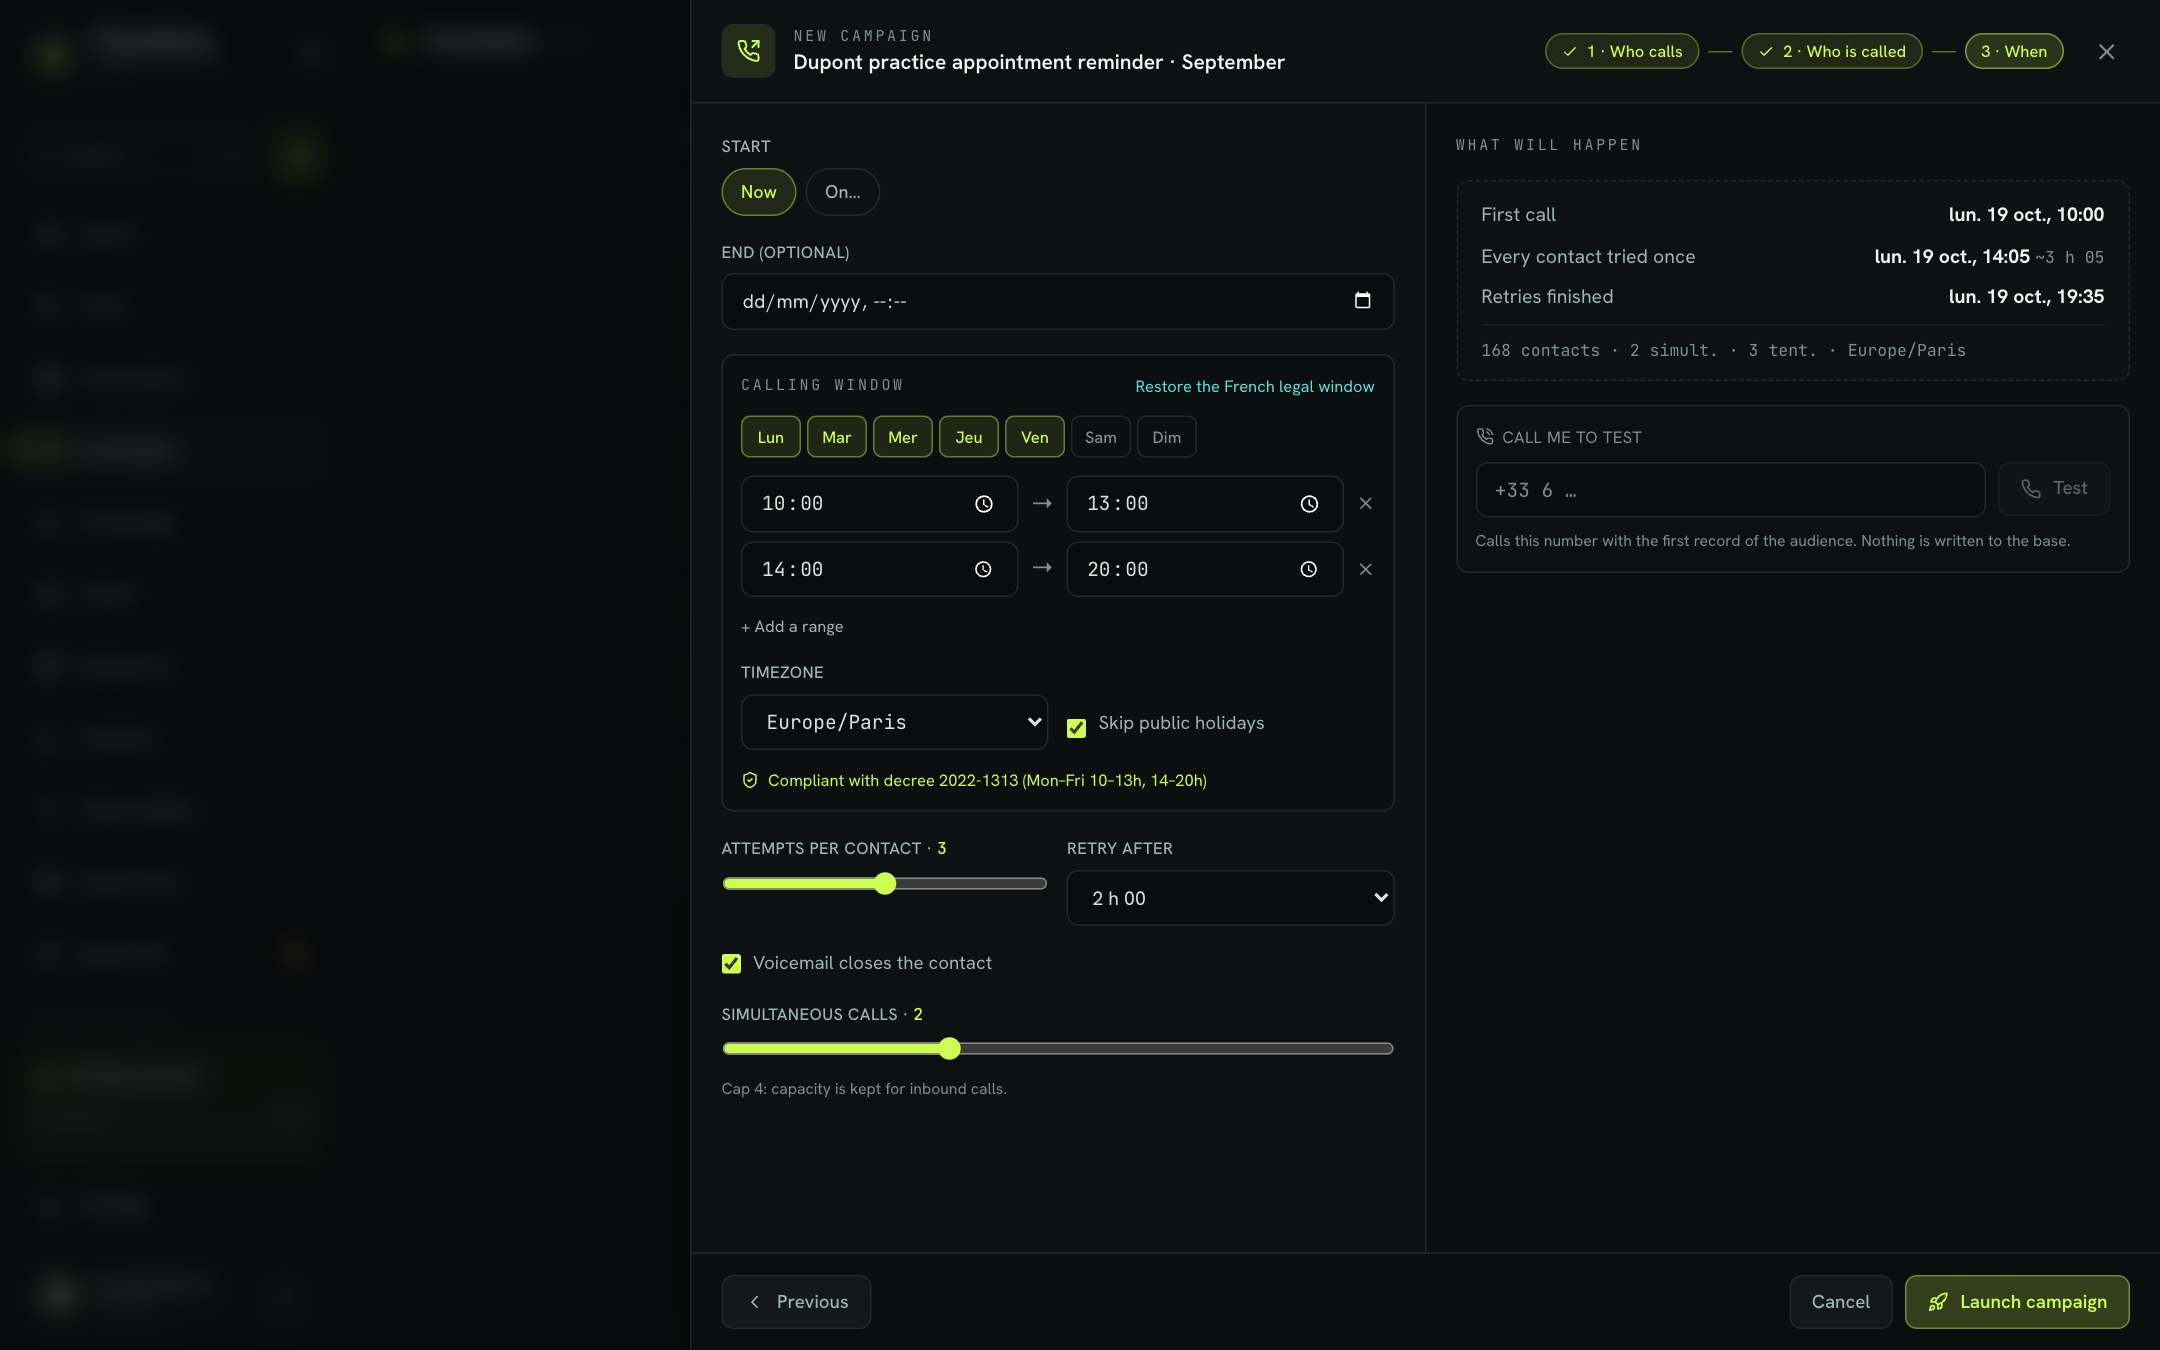Click the 20:00 end time field
Viewport: 2160px width, 1350px height.
[1204, 569]
